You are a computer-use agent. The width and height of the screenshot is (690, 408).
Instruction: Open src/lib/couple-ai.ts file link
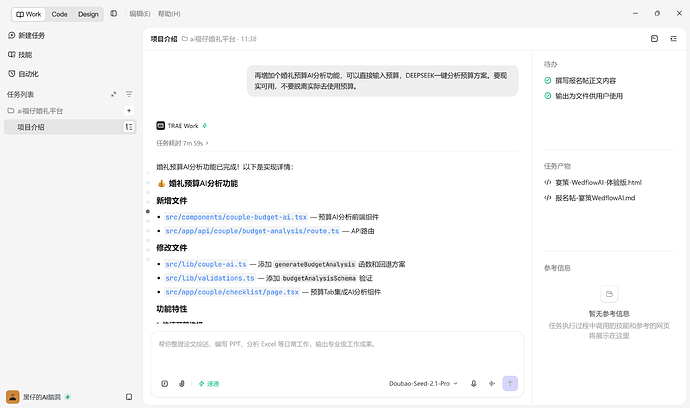click(x=206, y=264)
